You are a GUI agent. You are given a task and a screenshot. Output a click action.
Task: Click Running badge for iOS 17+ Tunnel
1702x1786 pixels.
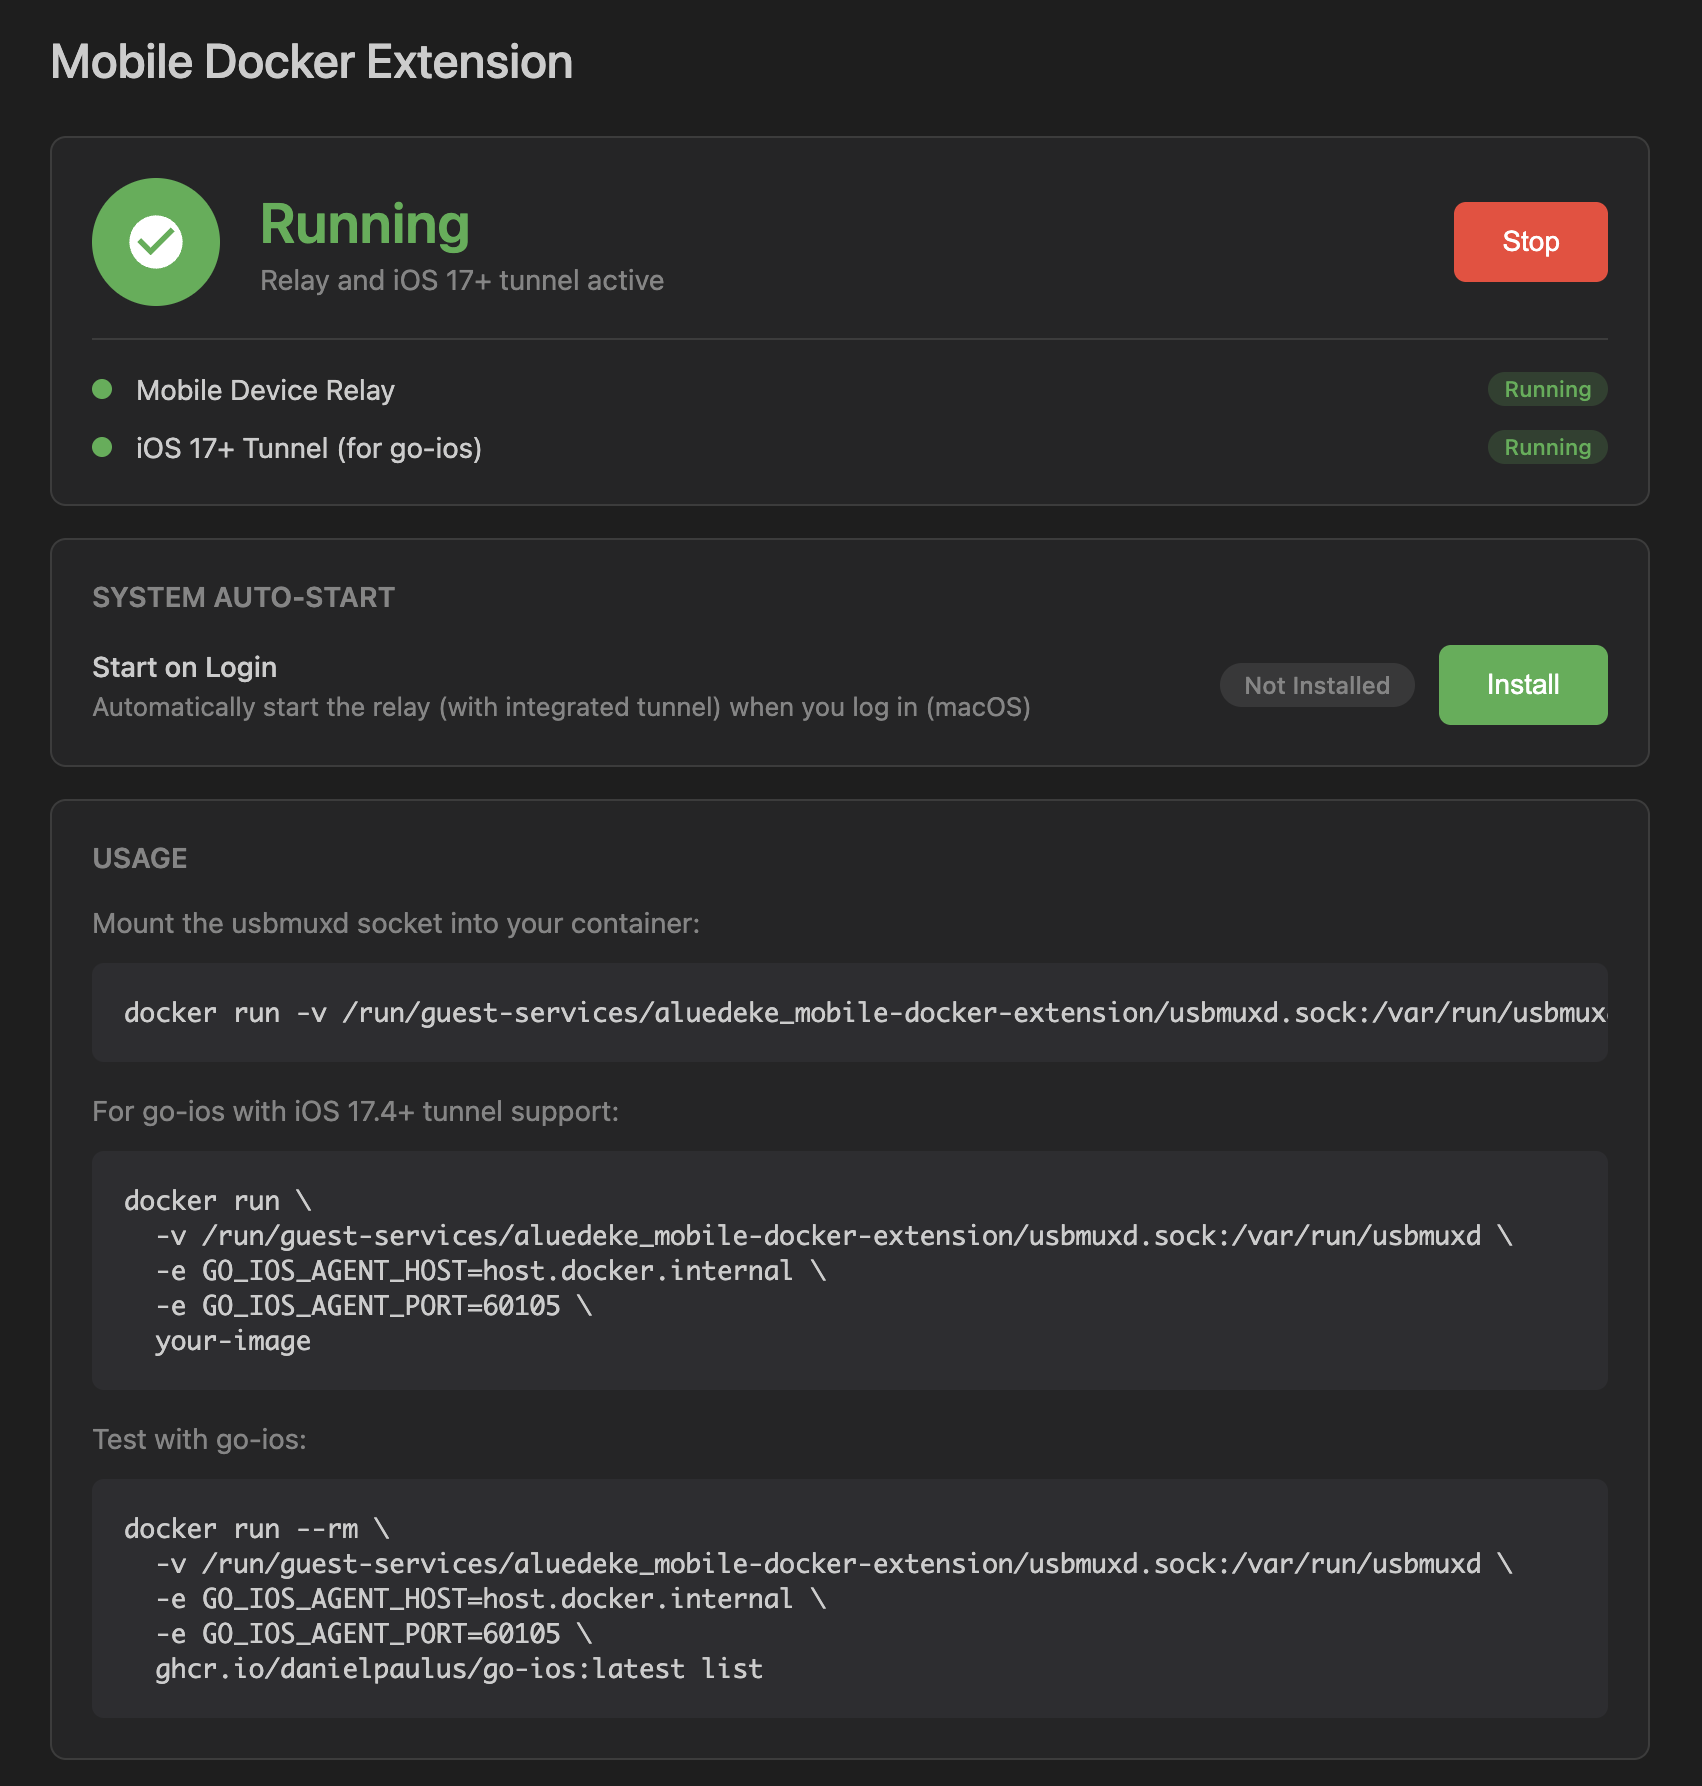coord(1547,447)
